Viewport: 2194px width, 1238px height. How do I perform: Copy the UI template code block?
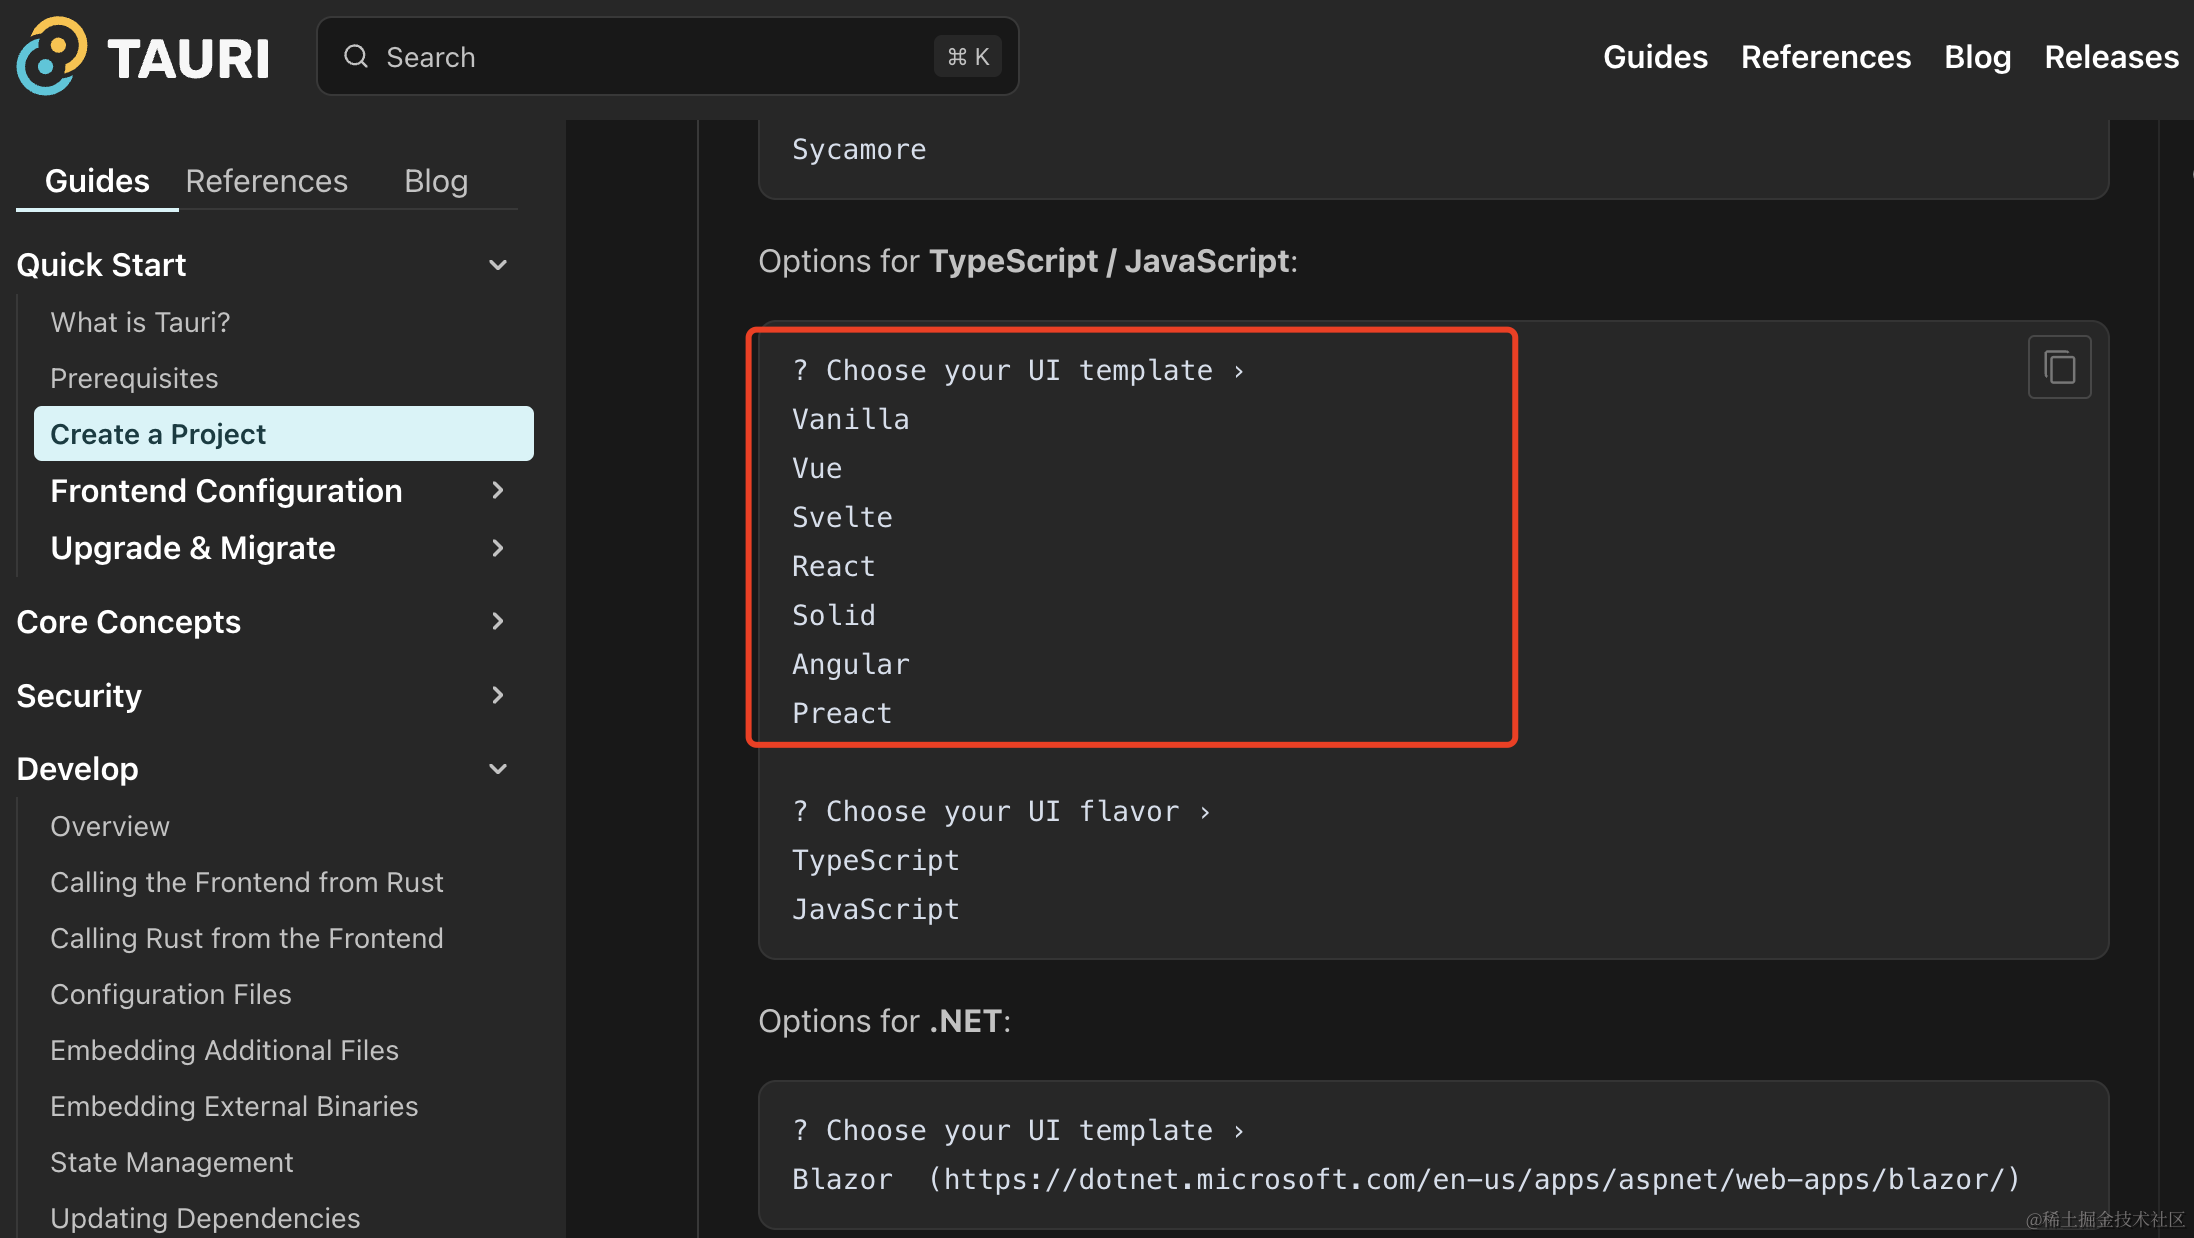[x=2059, y=367]
